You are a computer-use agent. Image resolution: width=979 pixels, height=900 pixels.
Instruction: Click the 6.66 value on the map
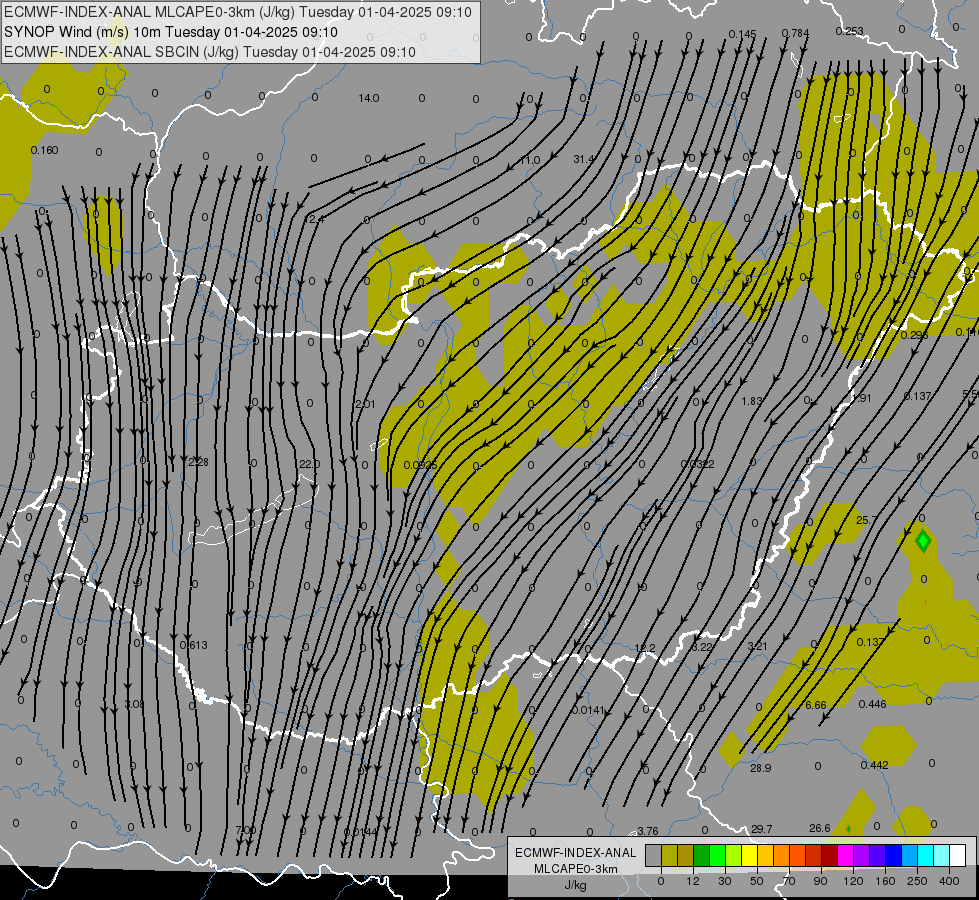point(815,705)
